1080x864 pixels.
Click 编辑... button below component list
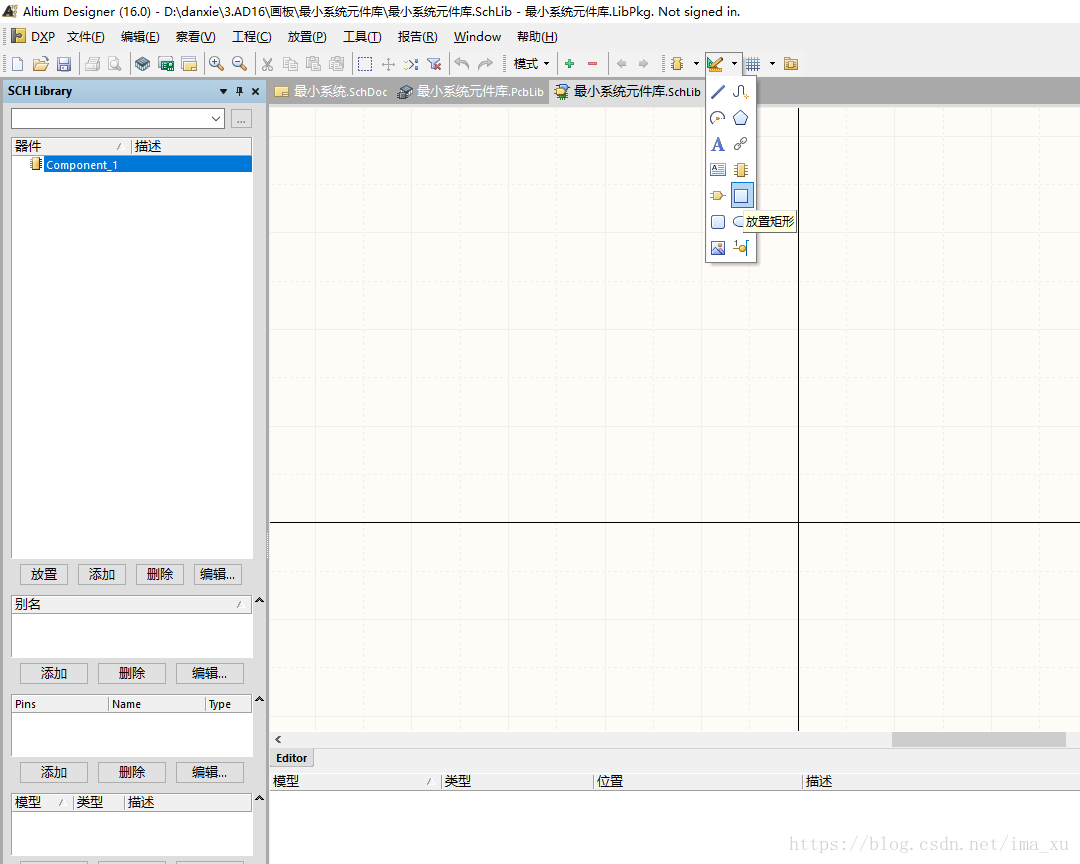pos(217,574)
